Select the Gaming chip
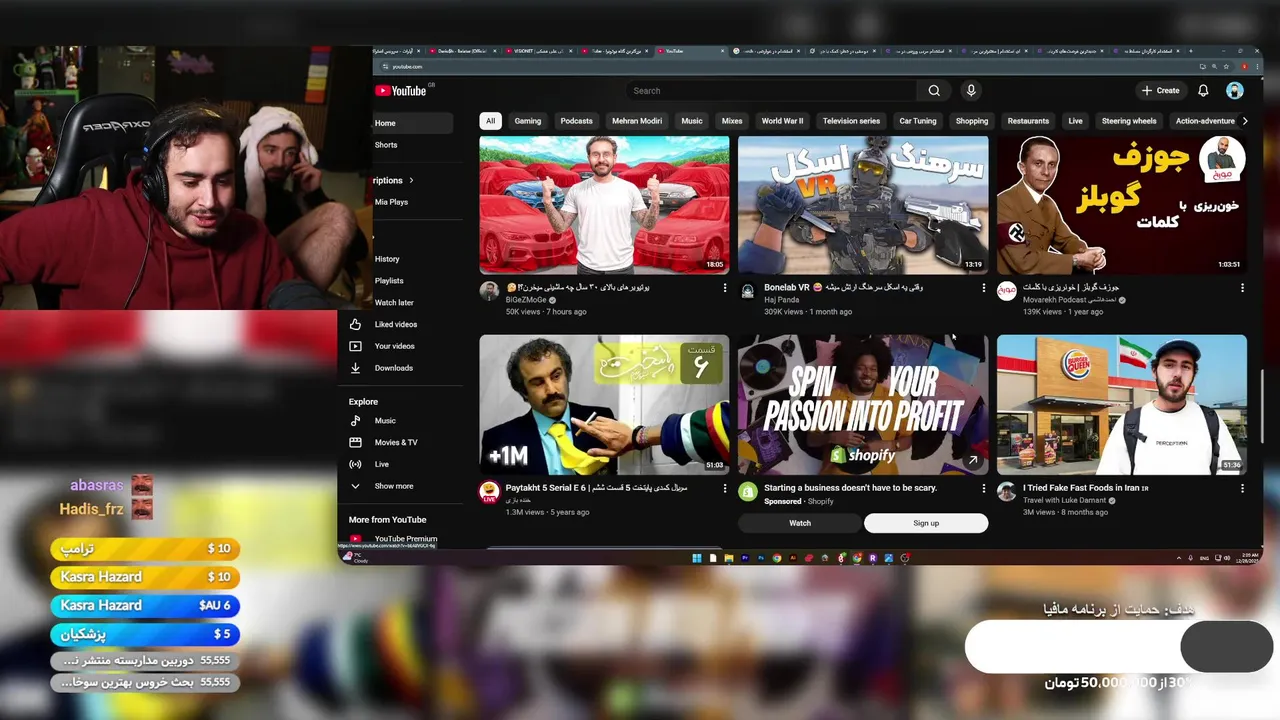Image resolution: width=1280 pixels, height=720 pixels. click(x=528, y=121)
